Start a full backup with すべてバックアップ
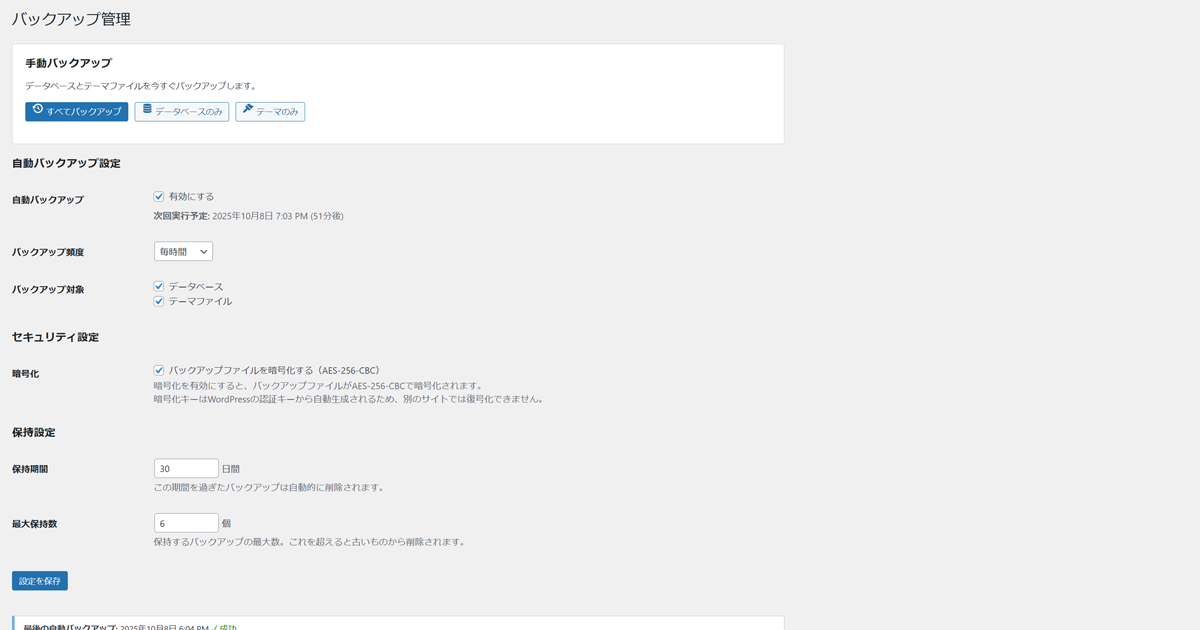1200x630 pixels. (77, 112)
